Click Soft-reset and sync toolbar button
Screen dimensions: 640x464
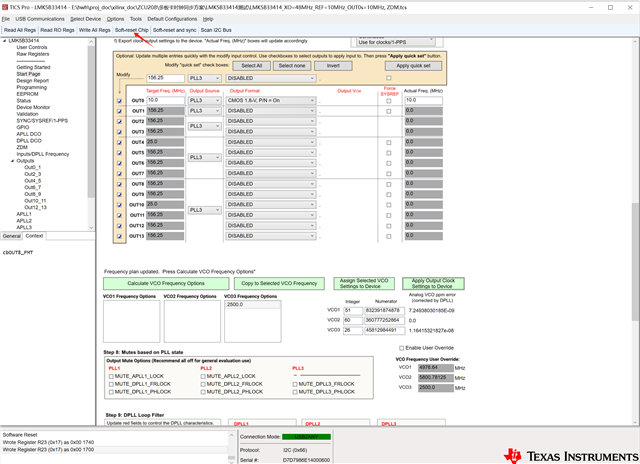(x=175, y=30)
